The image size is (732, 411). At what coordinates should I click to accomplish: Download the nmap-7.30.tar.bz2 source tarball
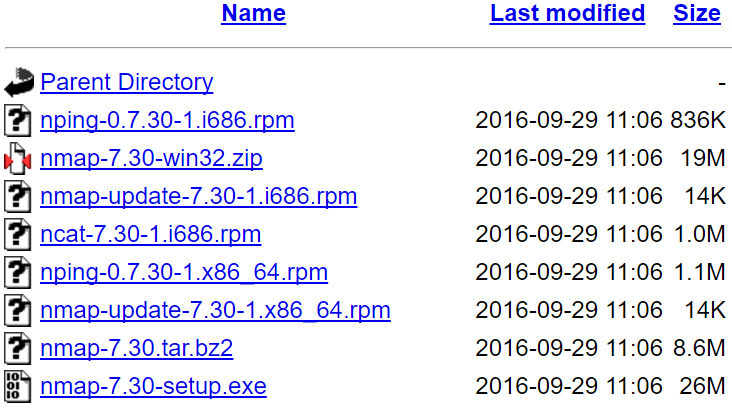click(x=137, y=348)
